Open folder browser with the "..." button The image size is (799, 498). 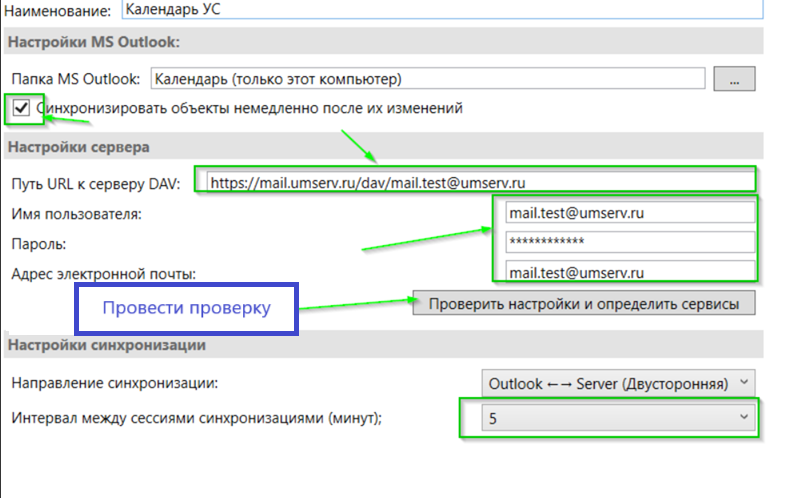click(x=735, y=78)
